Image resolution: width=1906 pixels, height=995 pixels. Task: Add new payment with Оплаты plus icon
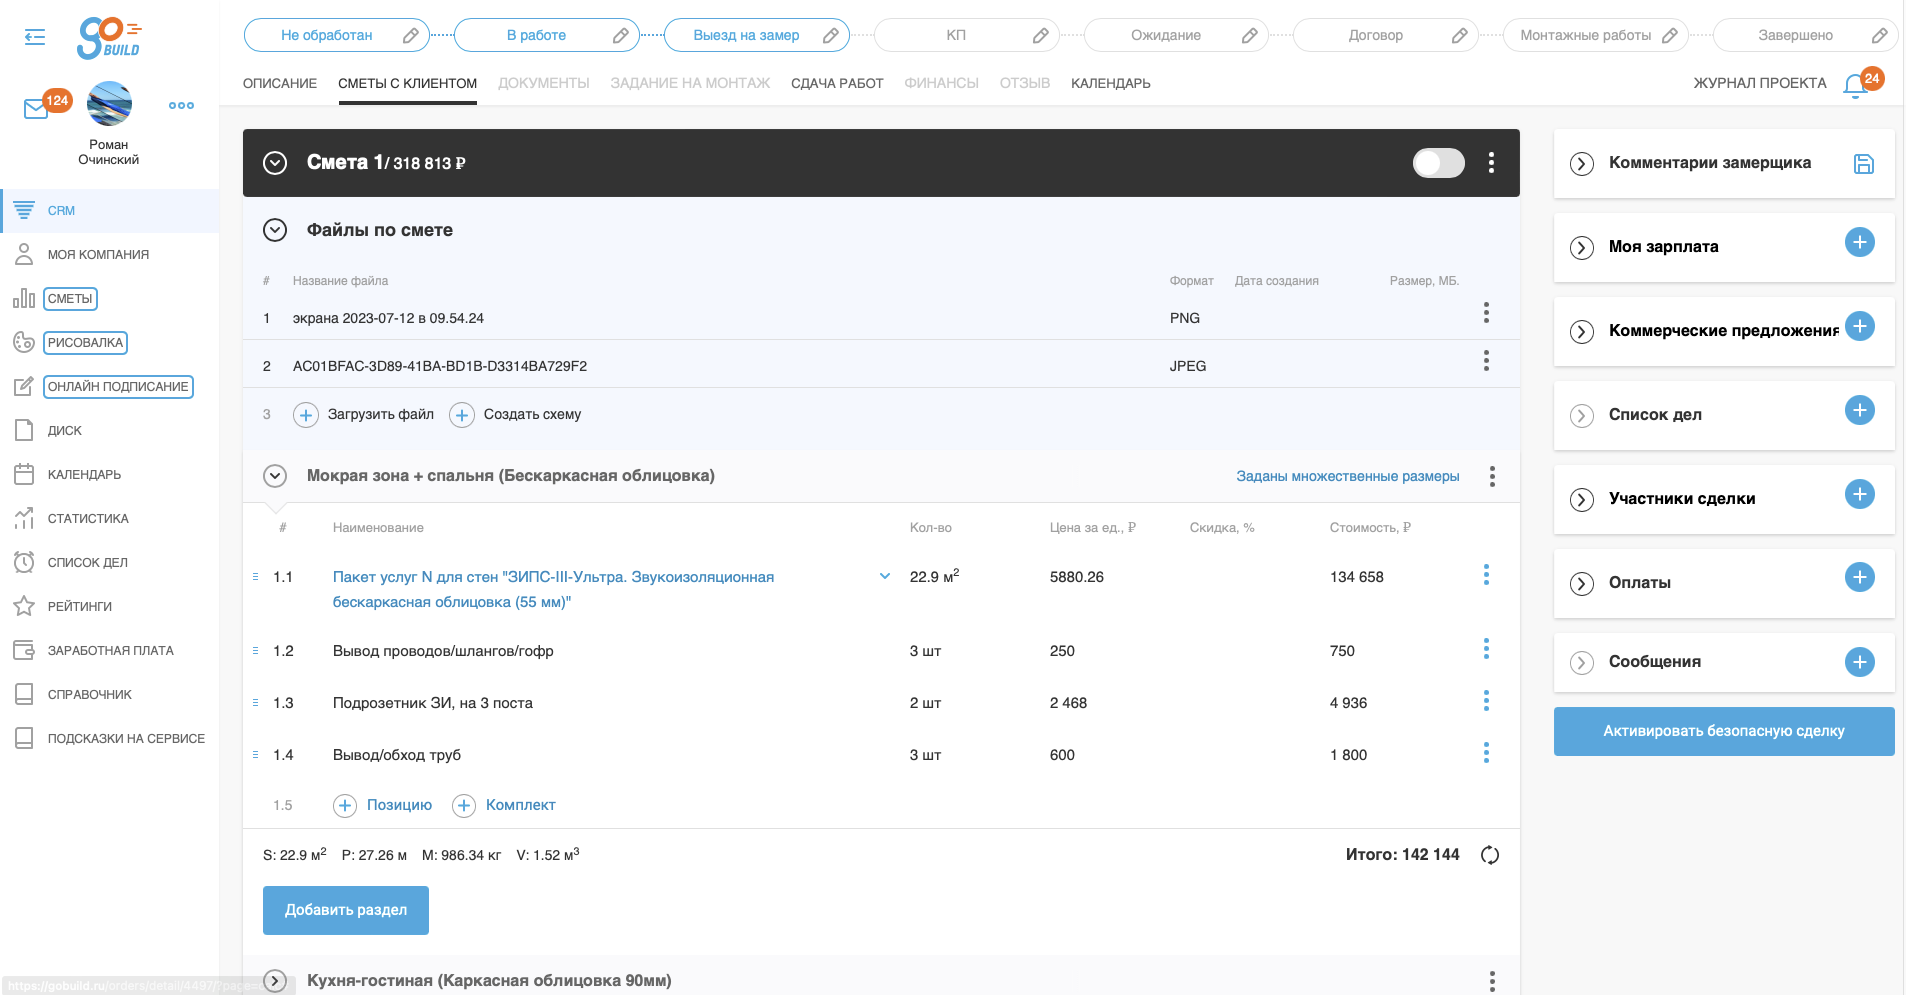click(x=1860, y=577)
